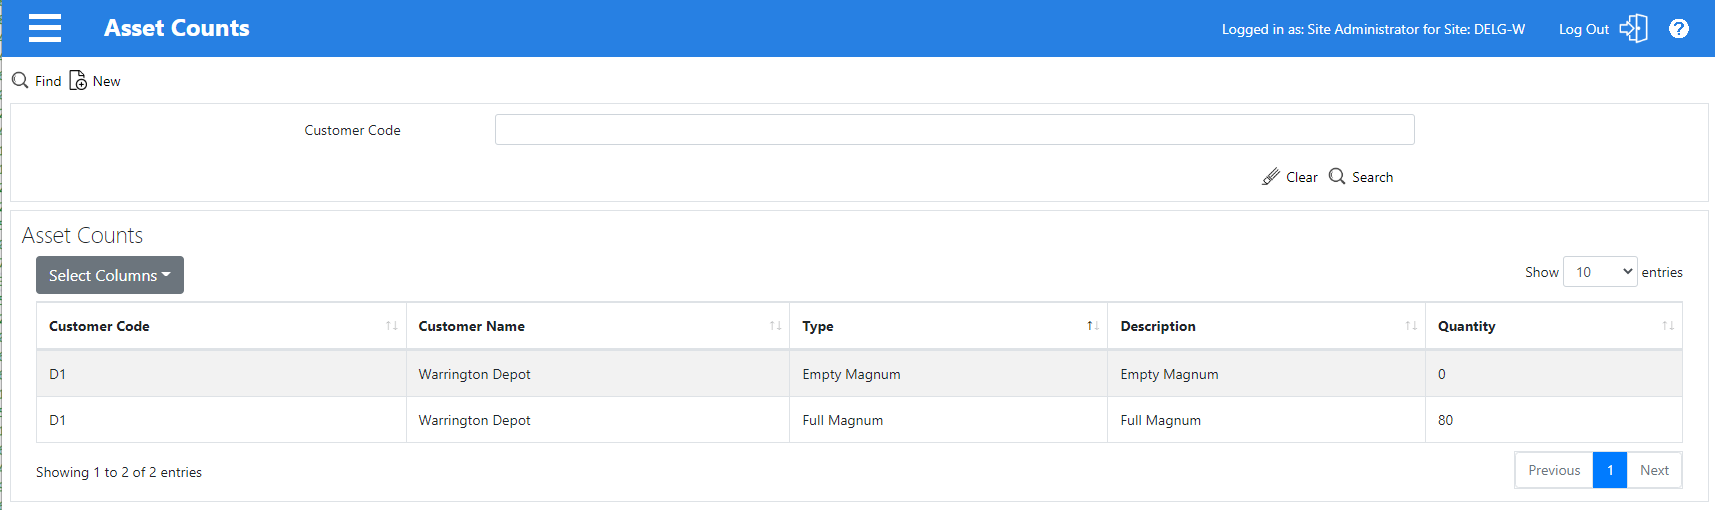
Task: Click the Asset Counts page title
Action: coord(177,28)
